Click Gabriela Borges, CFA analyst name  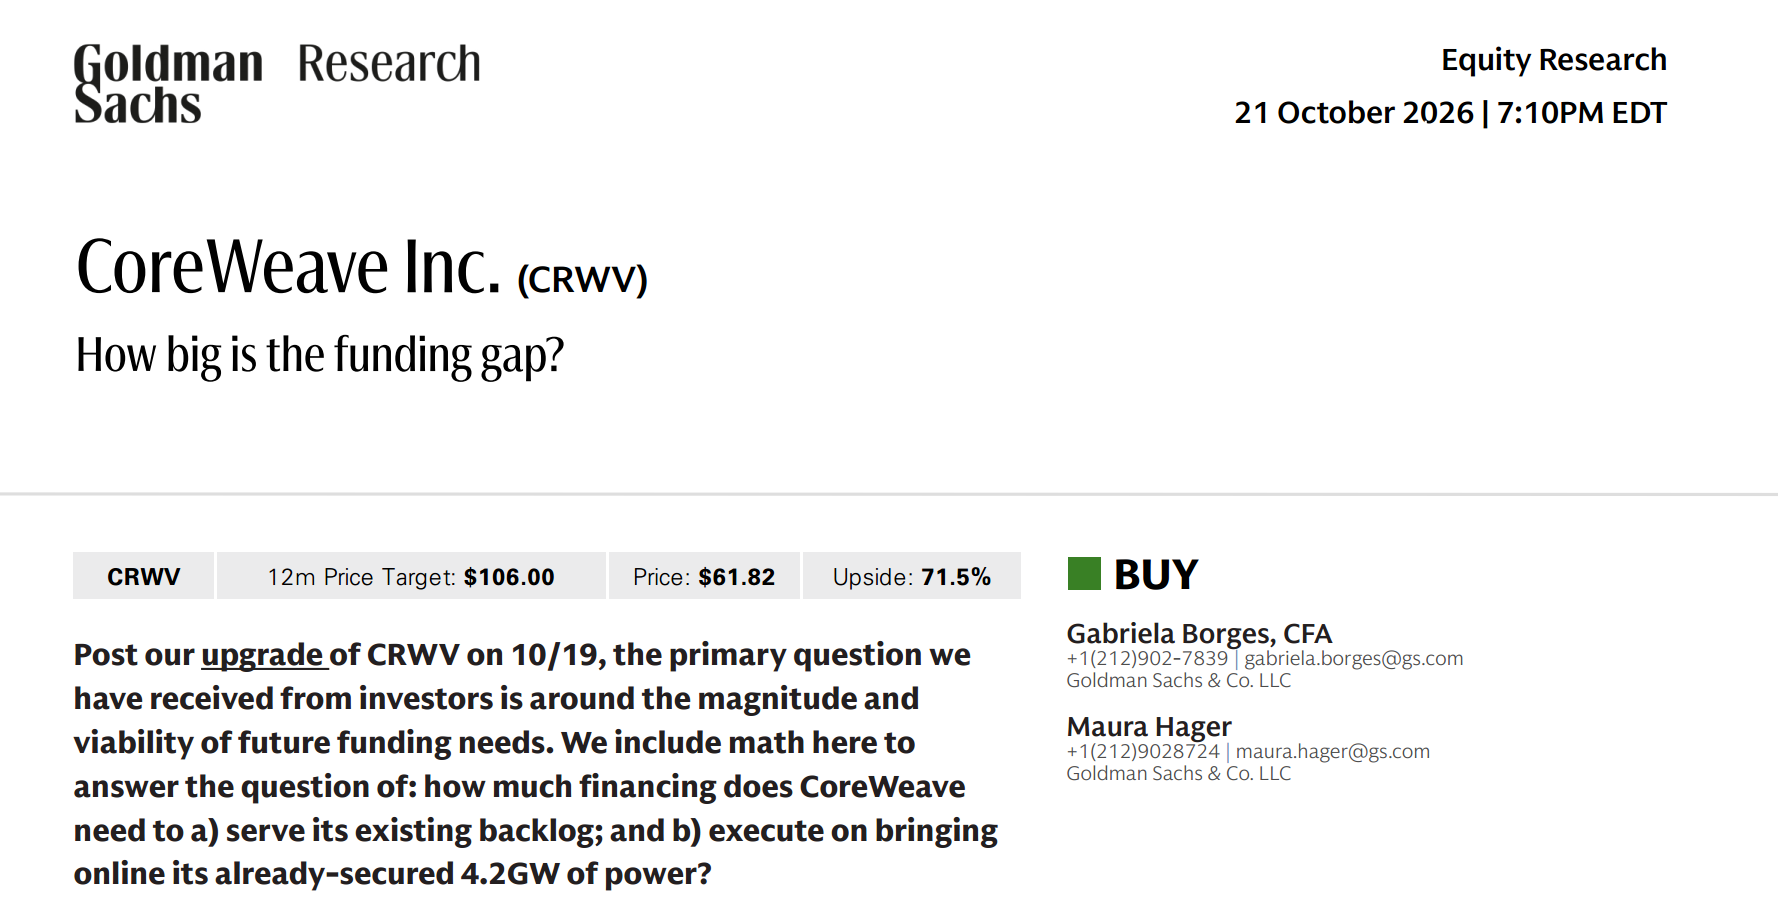[x=1199, y=633]
